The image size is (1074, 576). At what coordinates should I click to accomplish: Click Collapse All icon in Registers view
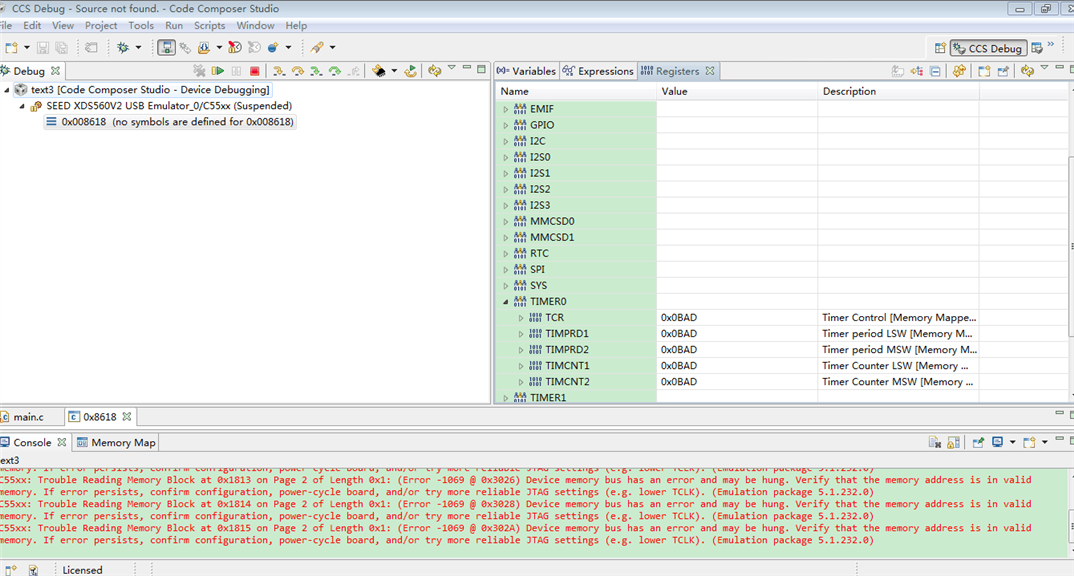(935, 71)
